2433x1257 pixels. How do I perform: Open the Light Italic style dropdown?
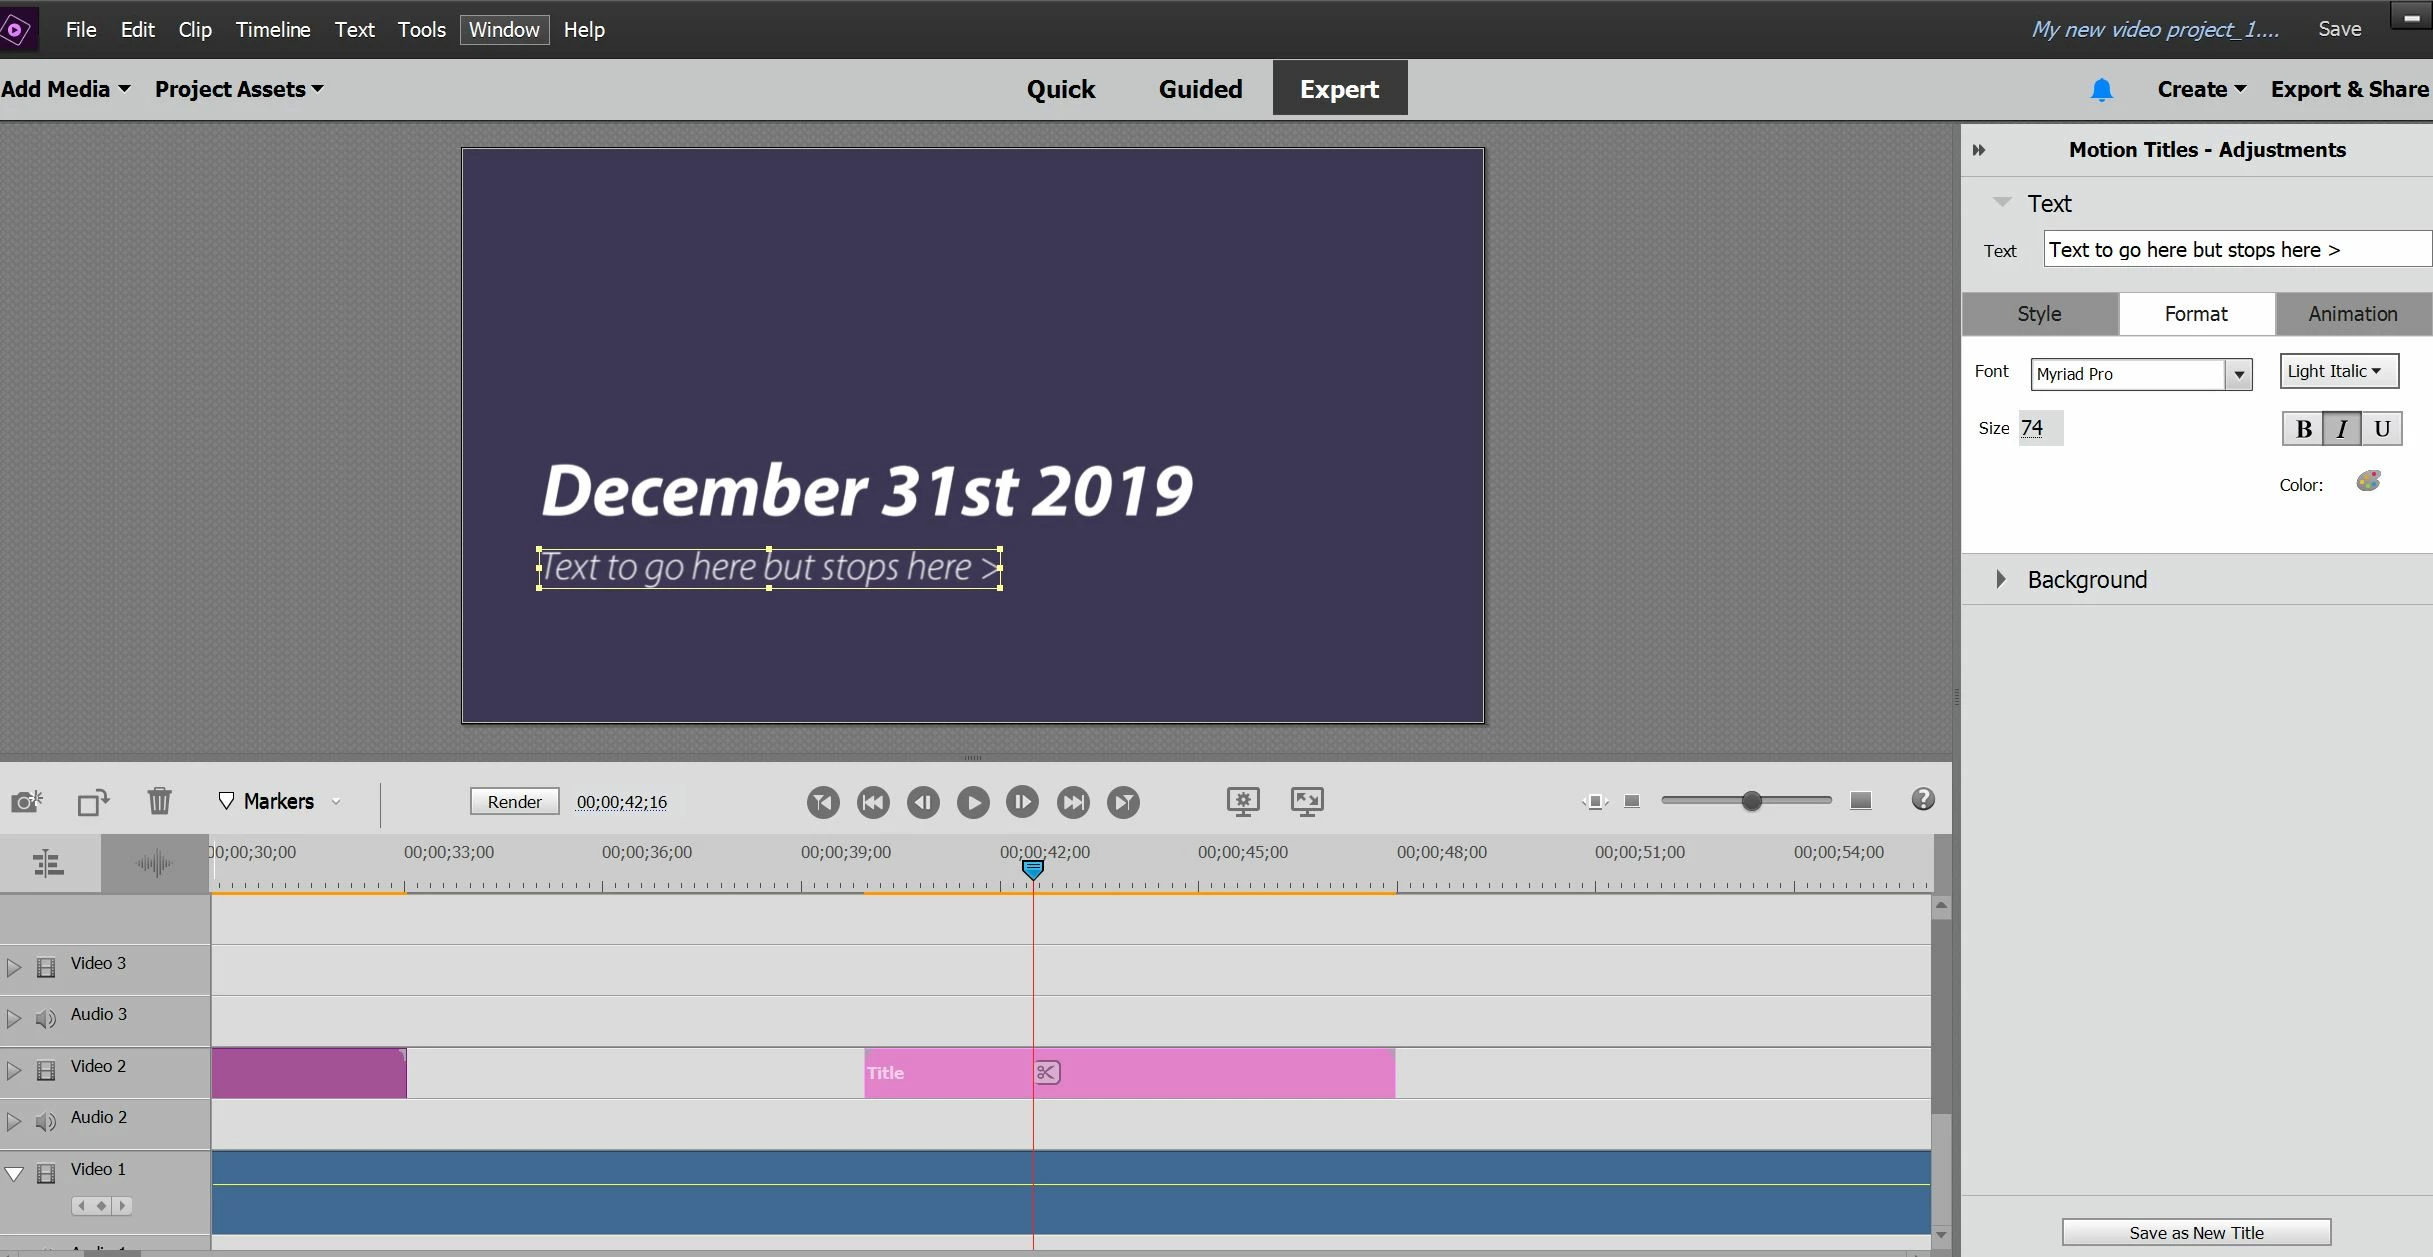point(2338,371)
